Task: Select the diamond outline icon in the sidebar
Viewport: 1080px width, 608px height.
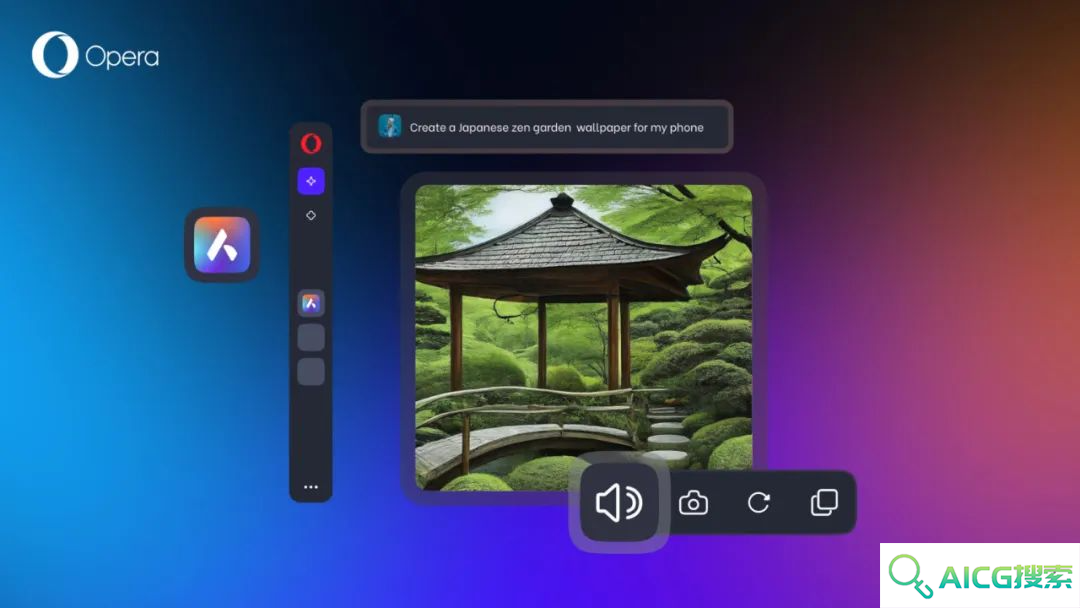Action: pyautogui.click(x=311, y=216)
